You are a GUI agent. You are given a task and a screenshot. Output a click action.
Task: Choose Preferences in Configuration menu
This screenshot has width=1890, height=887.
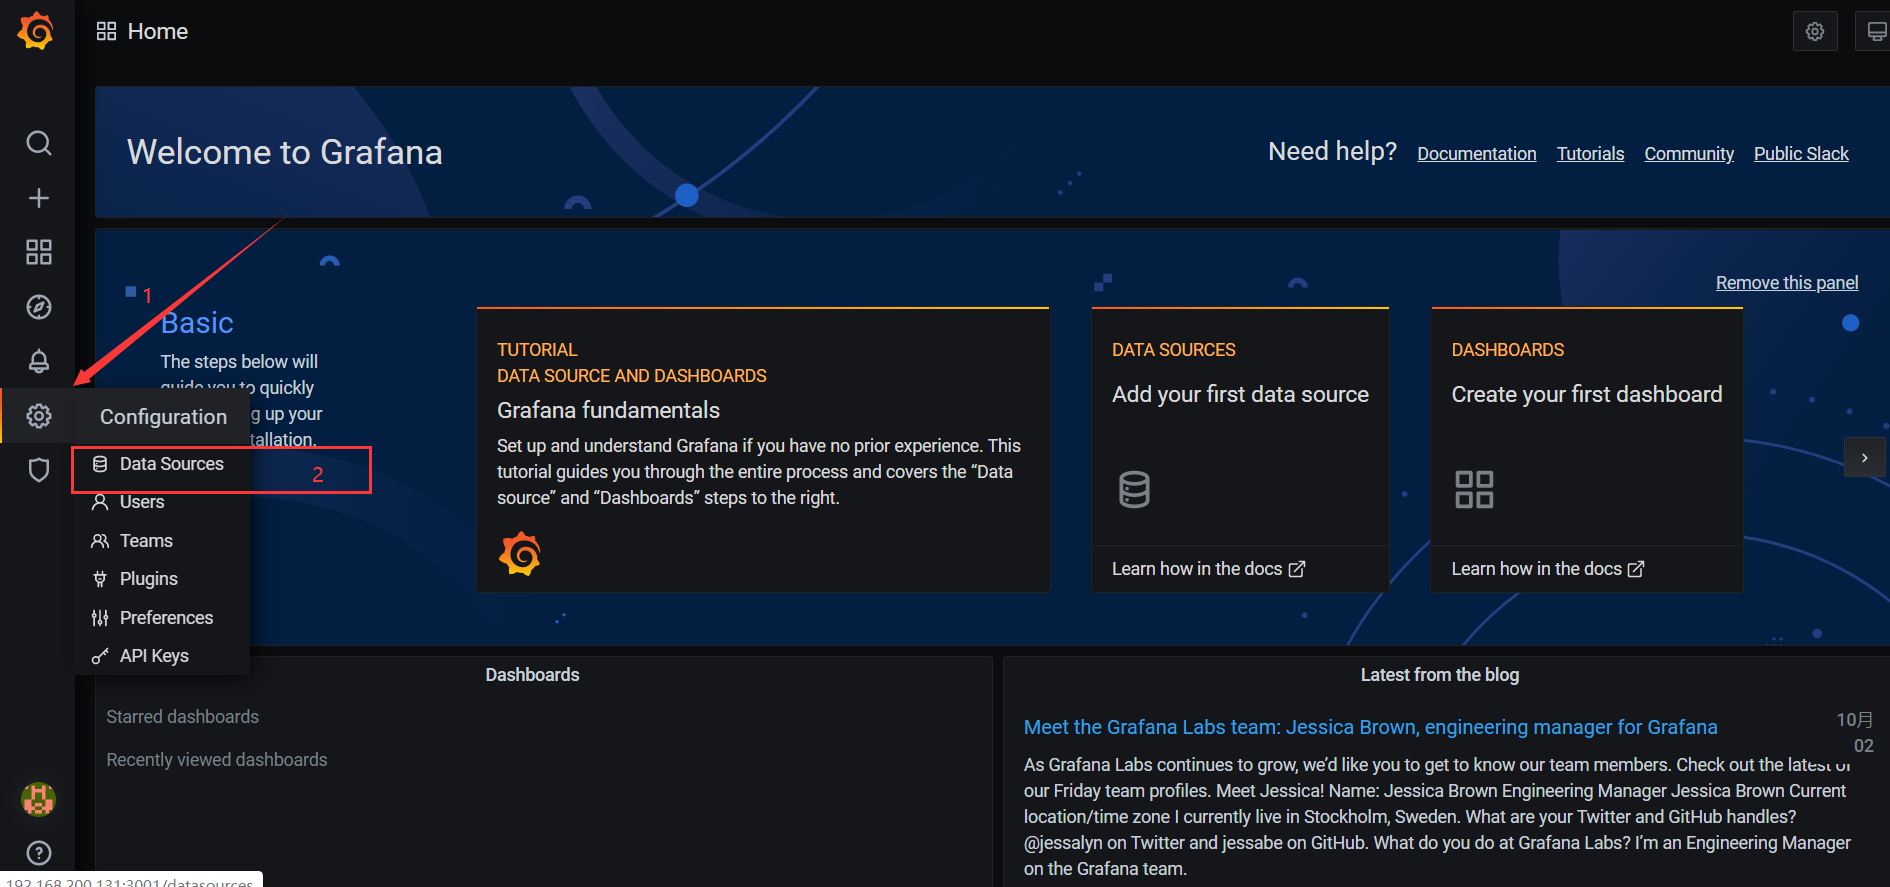[x=166, y=618]
